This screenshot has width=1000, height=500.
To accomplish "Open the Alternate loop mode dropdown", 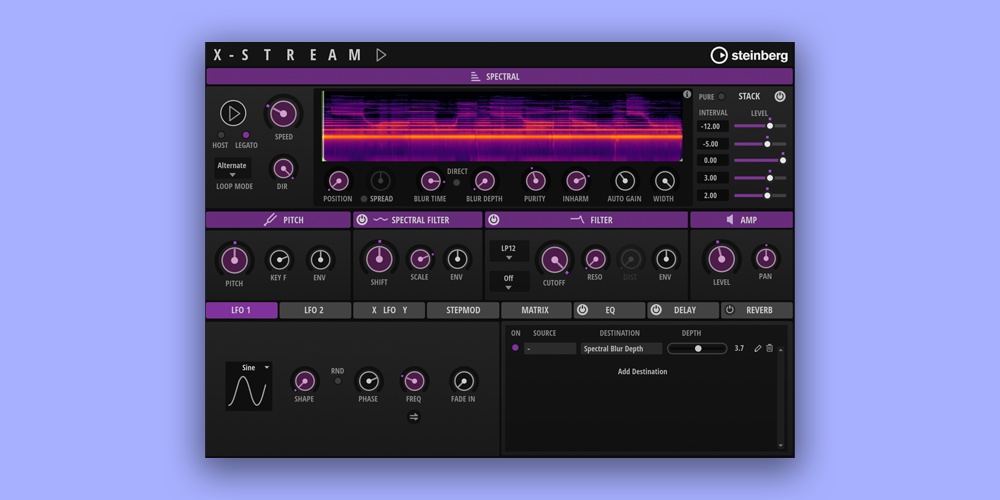I will click(x=232, y=169).
